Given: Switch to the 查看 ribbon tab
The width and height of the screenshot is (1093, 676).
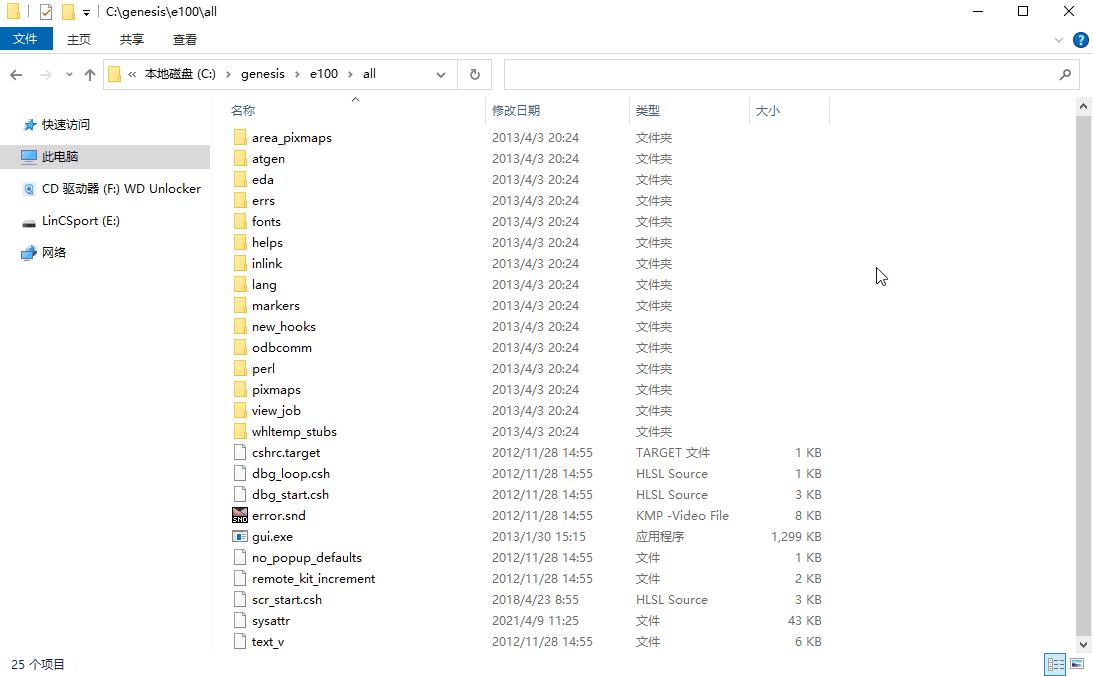Looking at the screenshot, I should click(x=185, y=39).
